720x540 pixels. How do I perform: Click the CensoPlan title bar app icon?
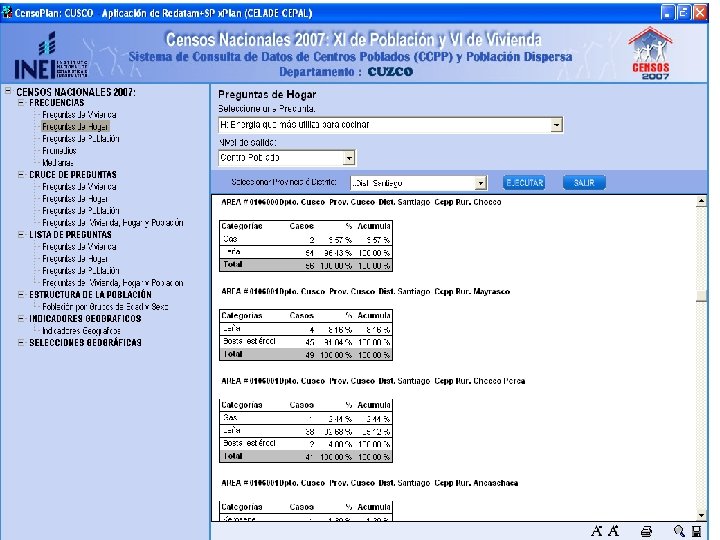pos(7,13)
